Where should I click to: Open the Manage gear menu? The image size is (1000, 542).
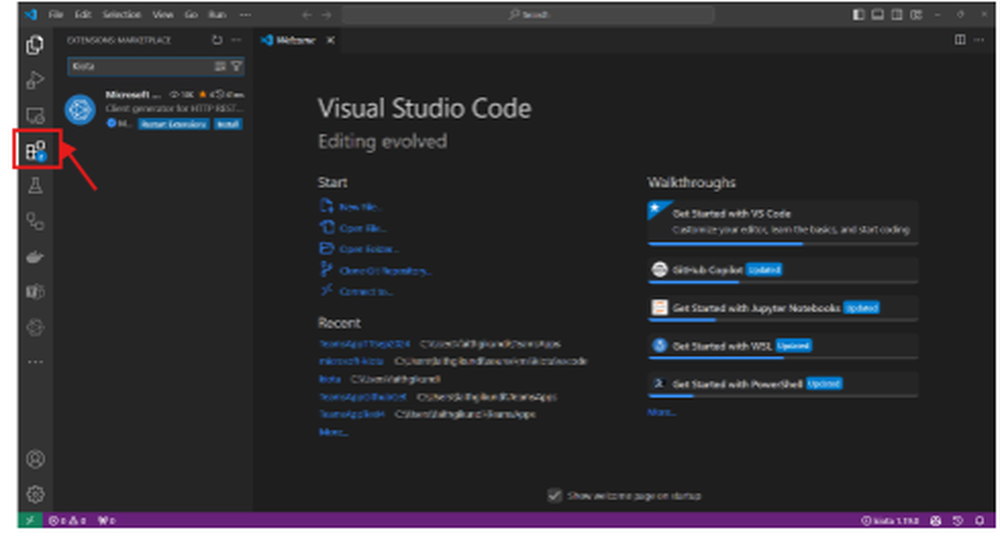[36, 494]
